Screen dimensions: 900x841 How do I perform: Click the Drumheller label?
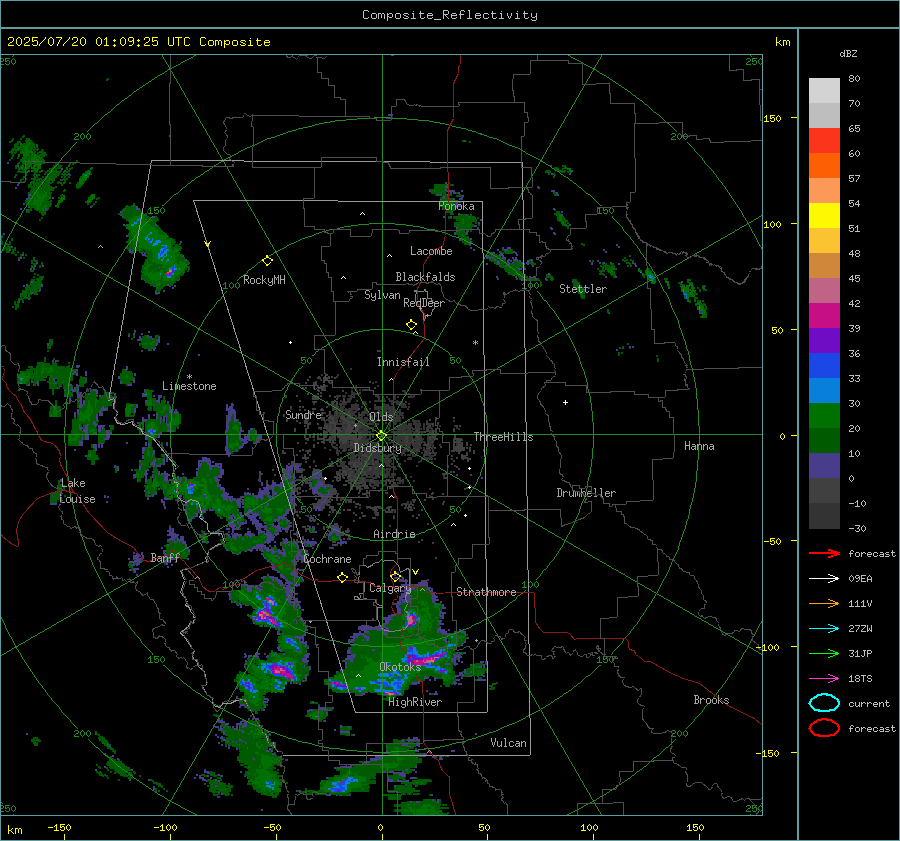[585, 493]
